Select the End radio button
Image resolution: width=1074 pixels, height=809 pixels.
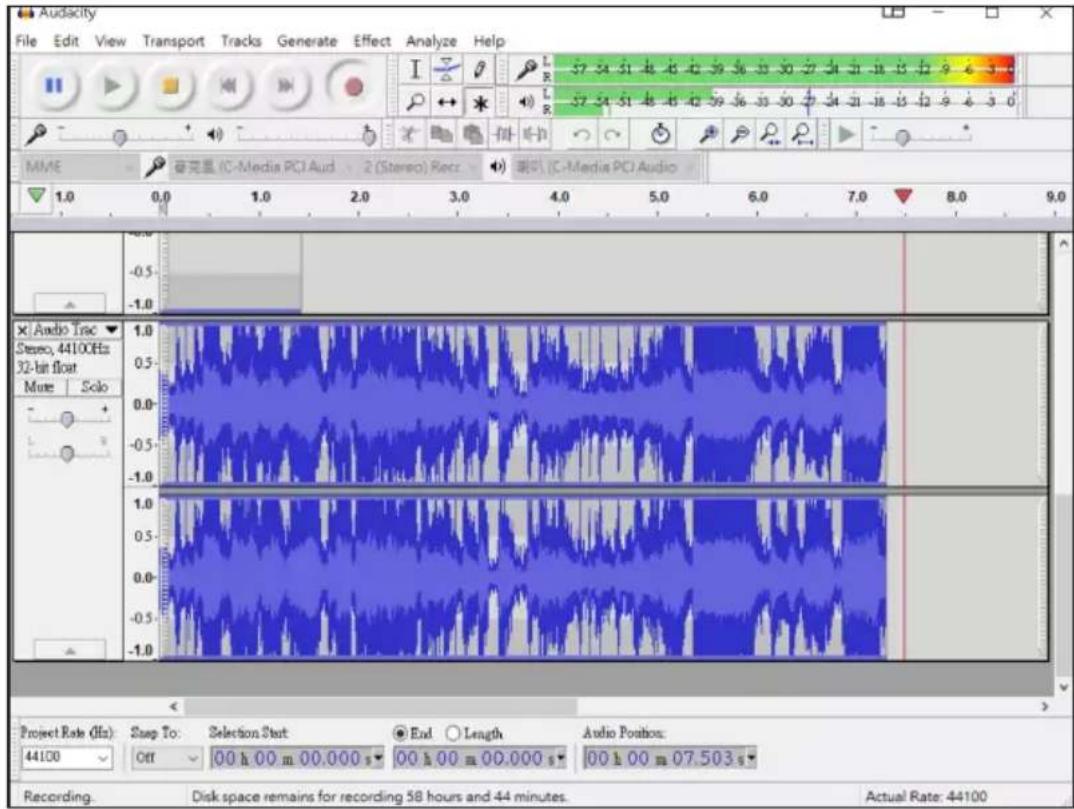[400, 734]
